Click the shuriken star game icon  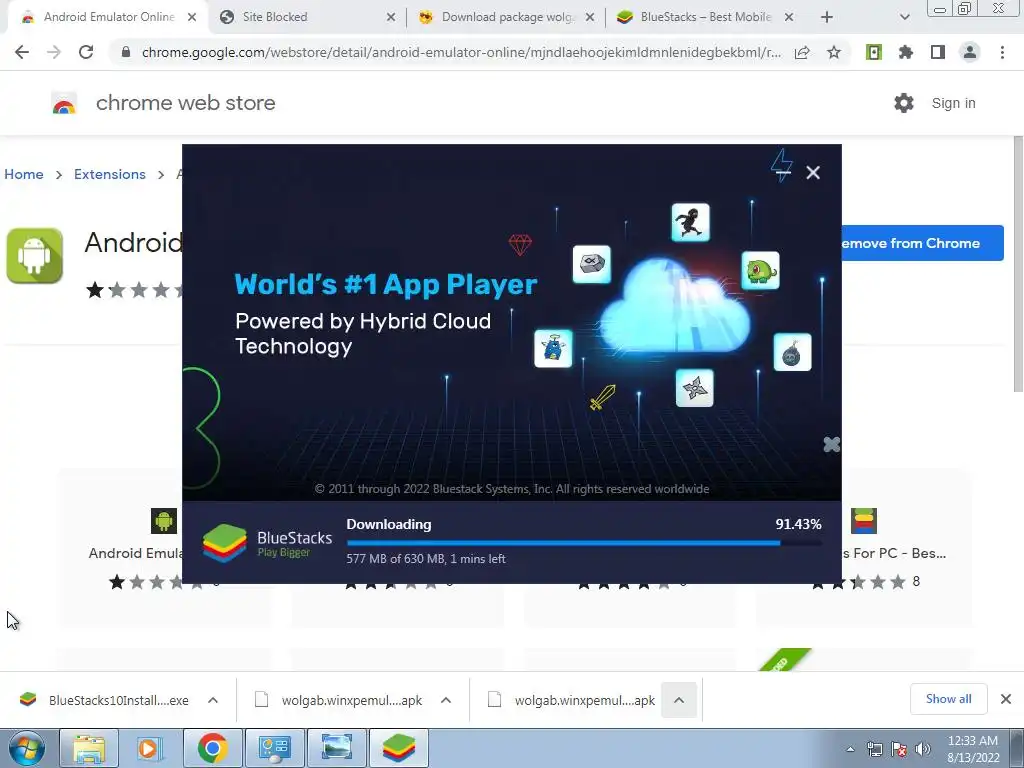[694, 388]
